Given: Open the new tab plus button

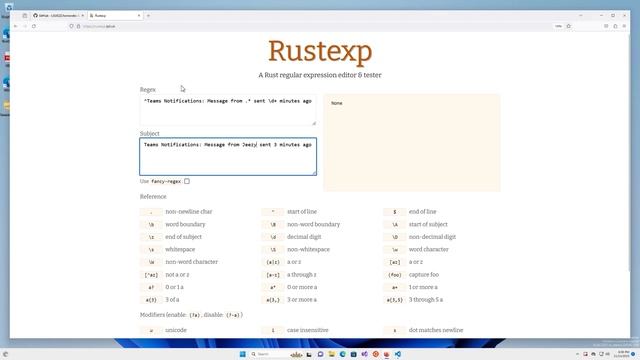Looking at the screenshot, I should tap(148, 16).
